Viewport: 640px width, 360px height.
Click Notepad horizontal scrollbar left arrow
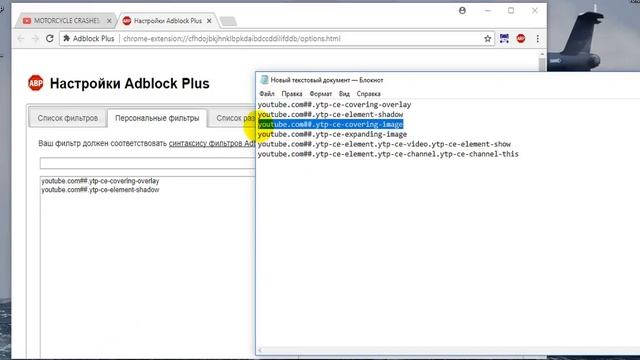pyautogui.click(x=260, y=350)
